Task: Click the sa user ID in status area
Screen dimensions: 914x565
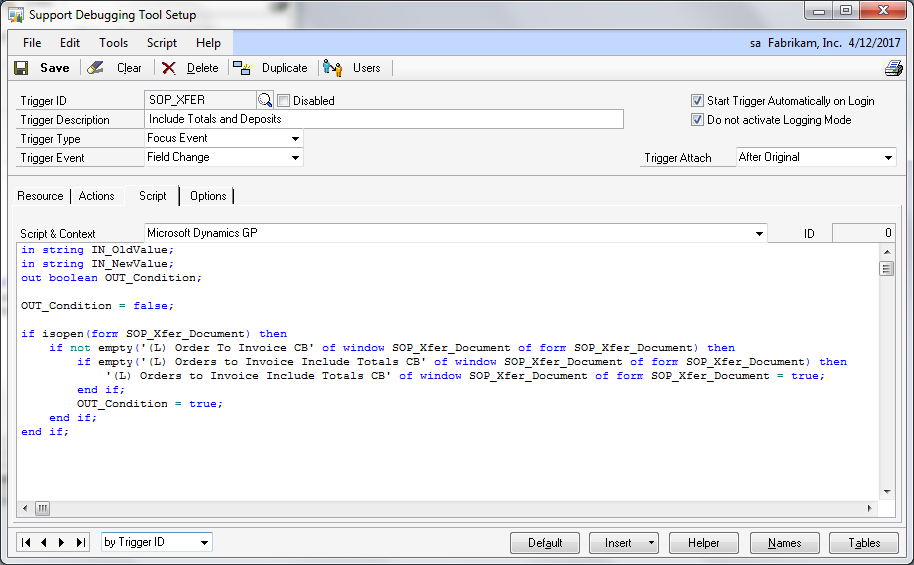Action: (755, 43)
